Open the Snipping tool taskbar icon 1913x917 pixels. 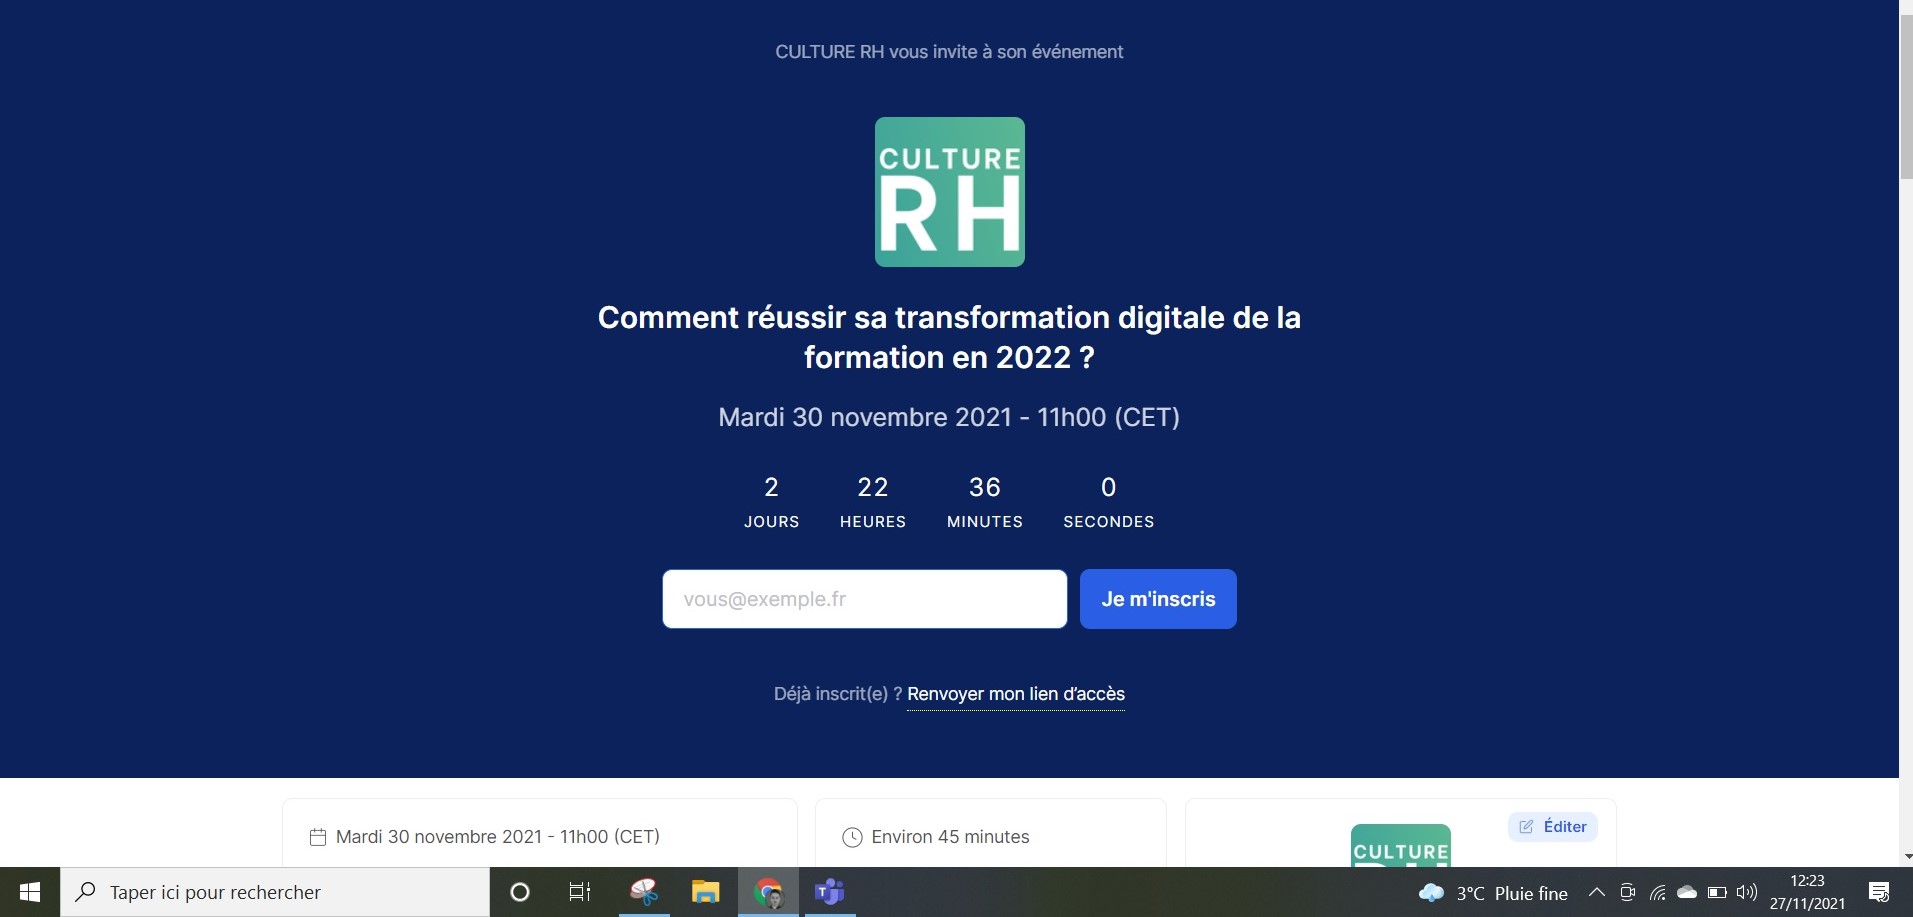pyautogui.click(x=644, y=892)
